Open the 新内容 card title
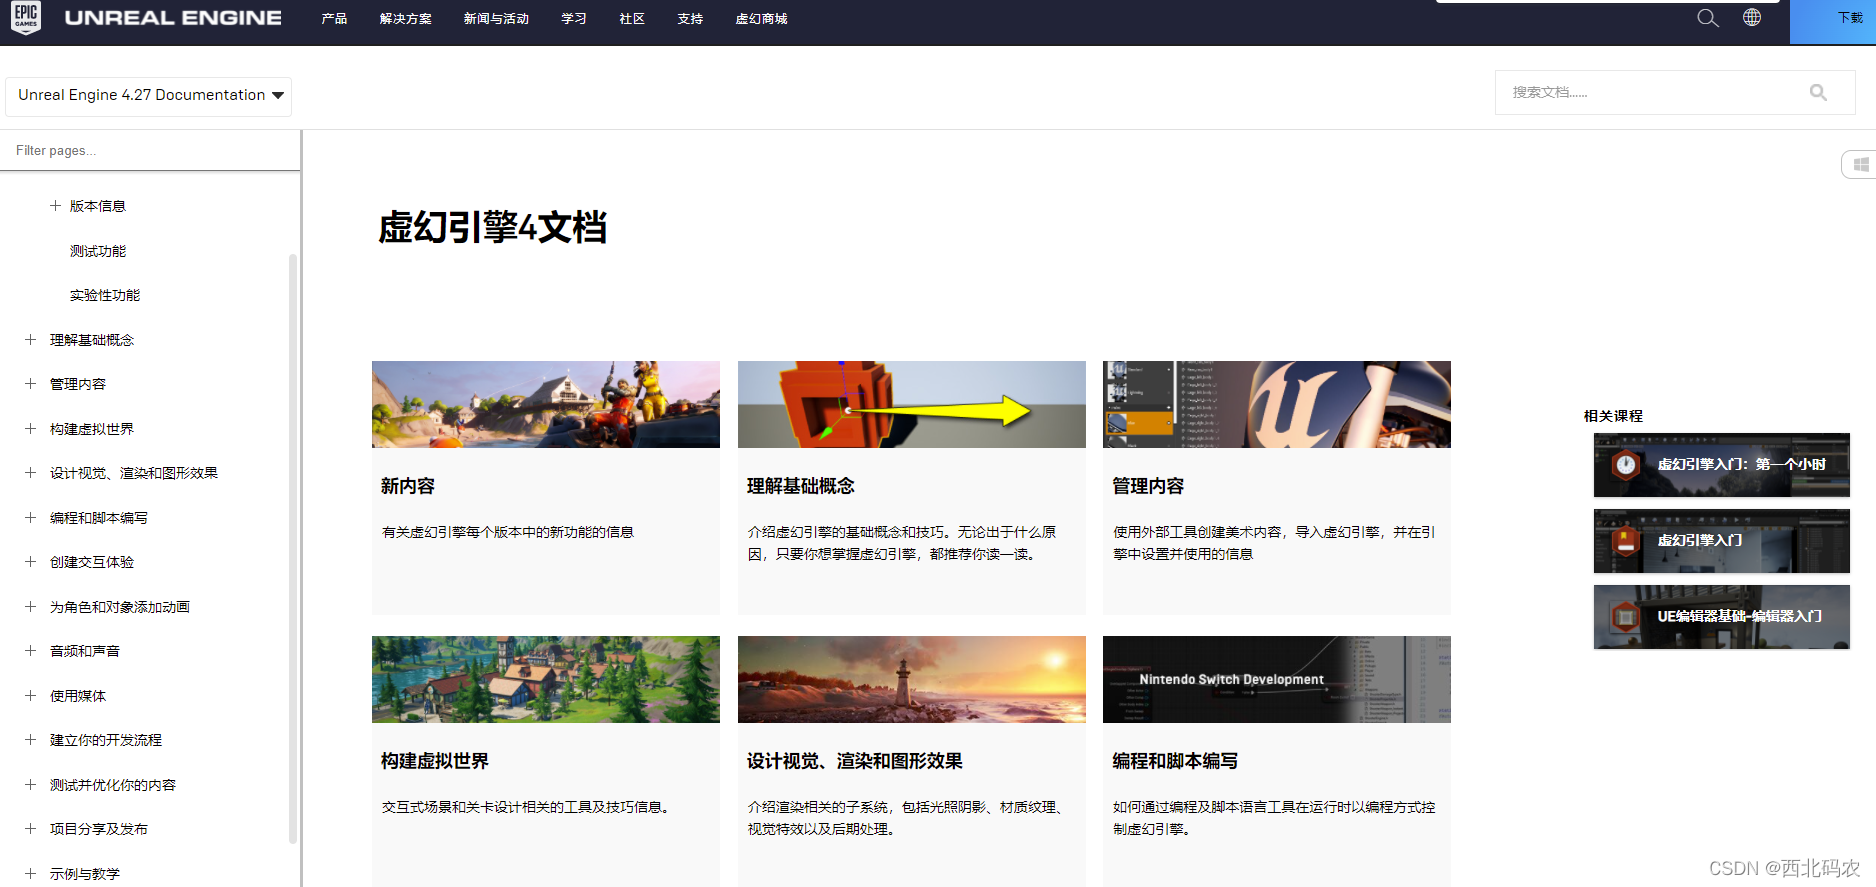 408,486
